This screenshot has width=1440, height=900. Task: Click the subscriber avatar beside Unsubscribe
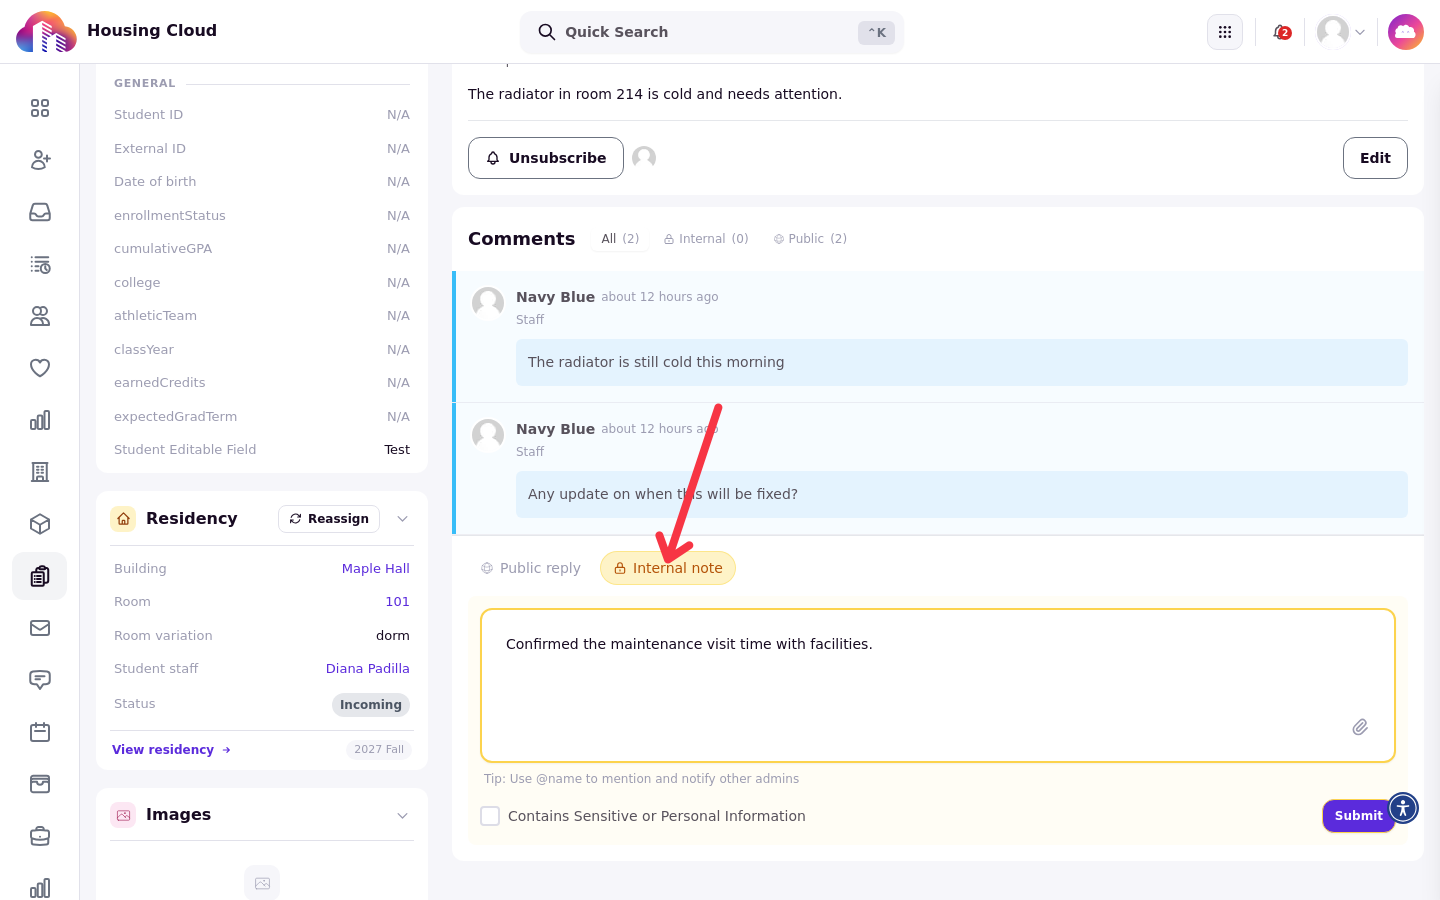coord(644,158)
